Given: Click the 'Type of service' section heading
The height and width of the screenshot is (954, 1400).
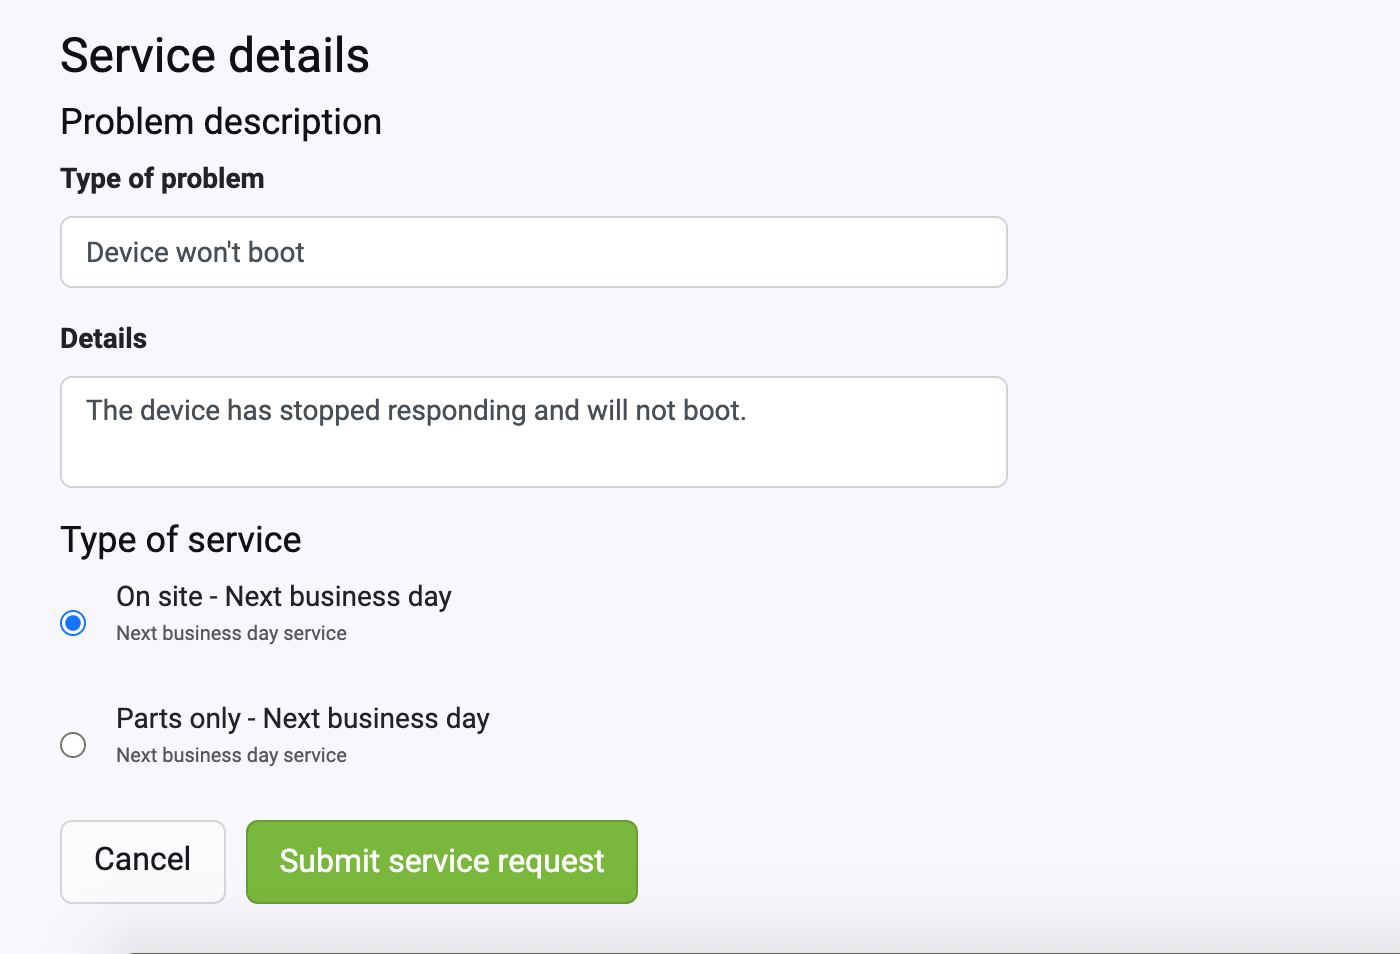Looking at the screenshot, I should tap(181, 540).
